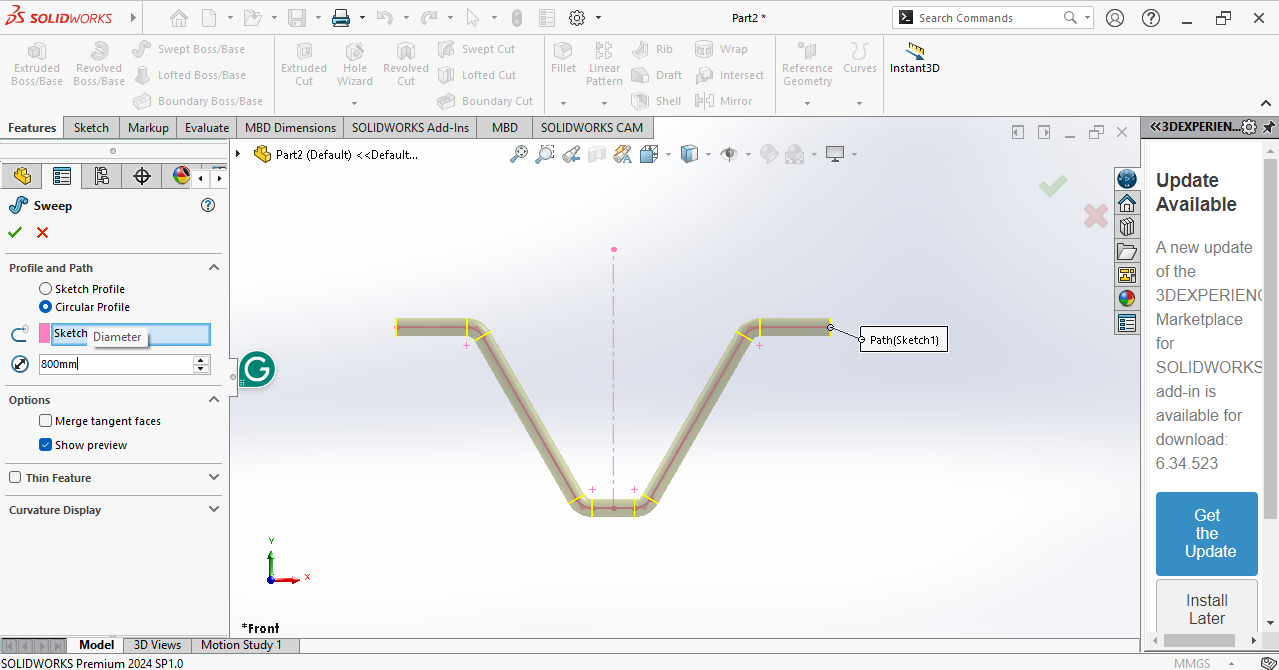Click the pink path selection color swatch
Screen dimensions: 1279x670
point(44,333)
